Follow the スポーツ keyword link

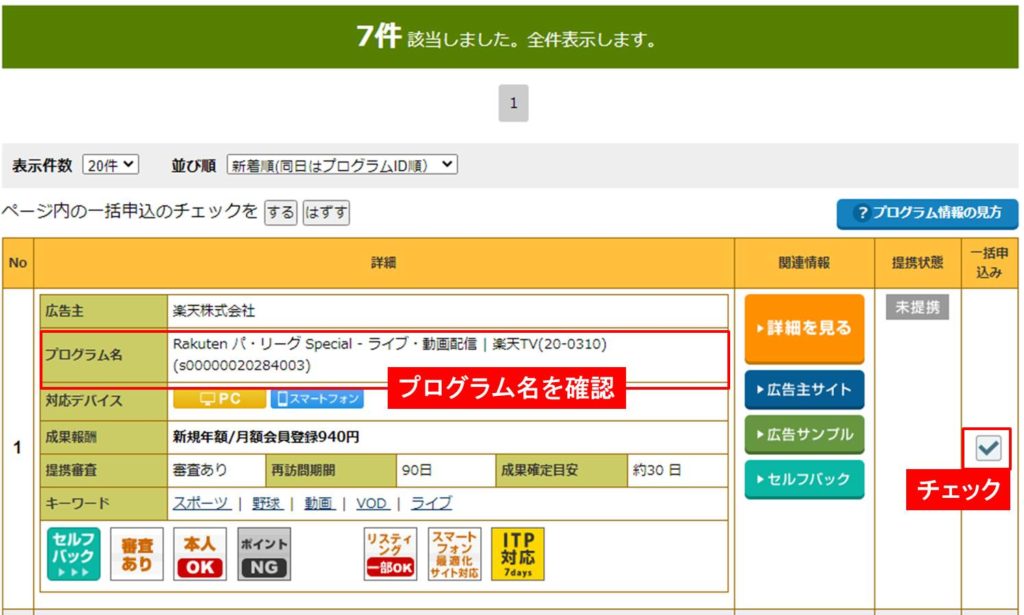click(x=201, y=503)
